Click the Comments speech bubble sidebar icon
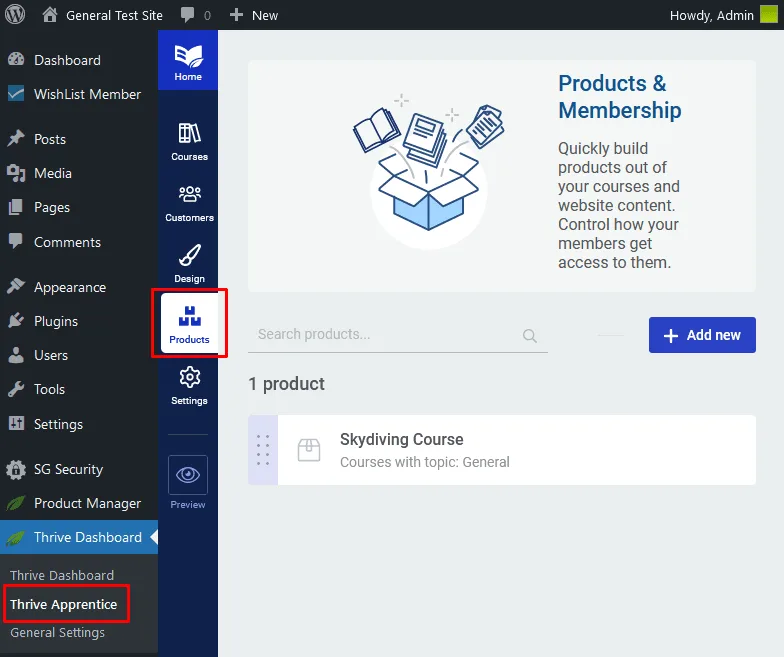Screen dimensions: 784x657 pyautogui.click(x=16, y=241)
